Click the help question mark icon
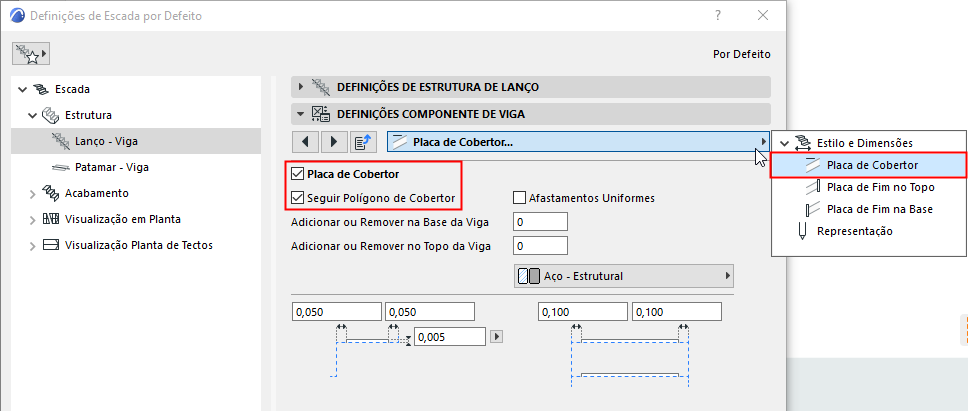968x411 pixels. [x=718, y=16]
